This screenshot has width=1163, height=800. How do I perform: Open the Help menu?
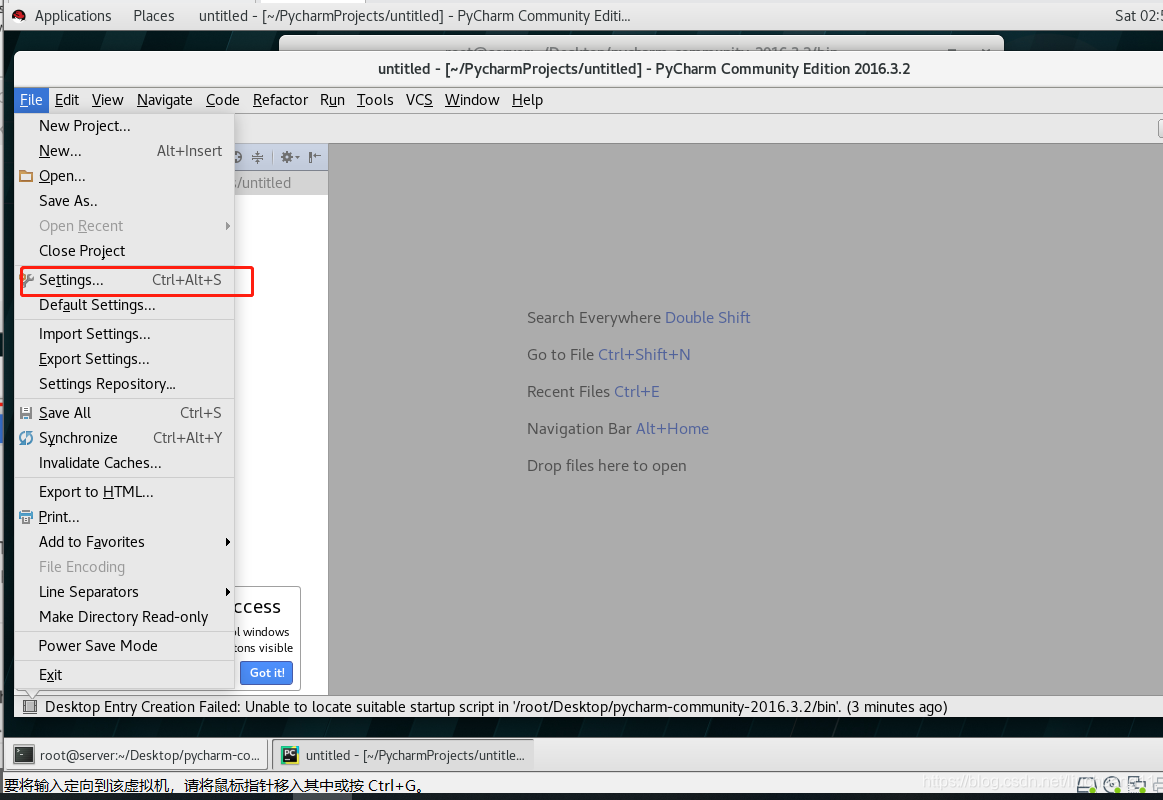point(527,100)
